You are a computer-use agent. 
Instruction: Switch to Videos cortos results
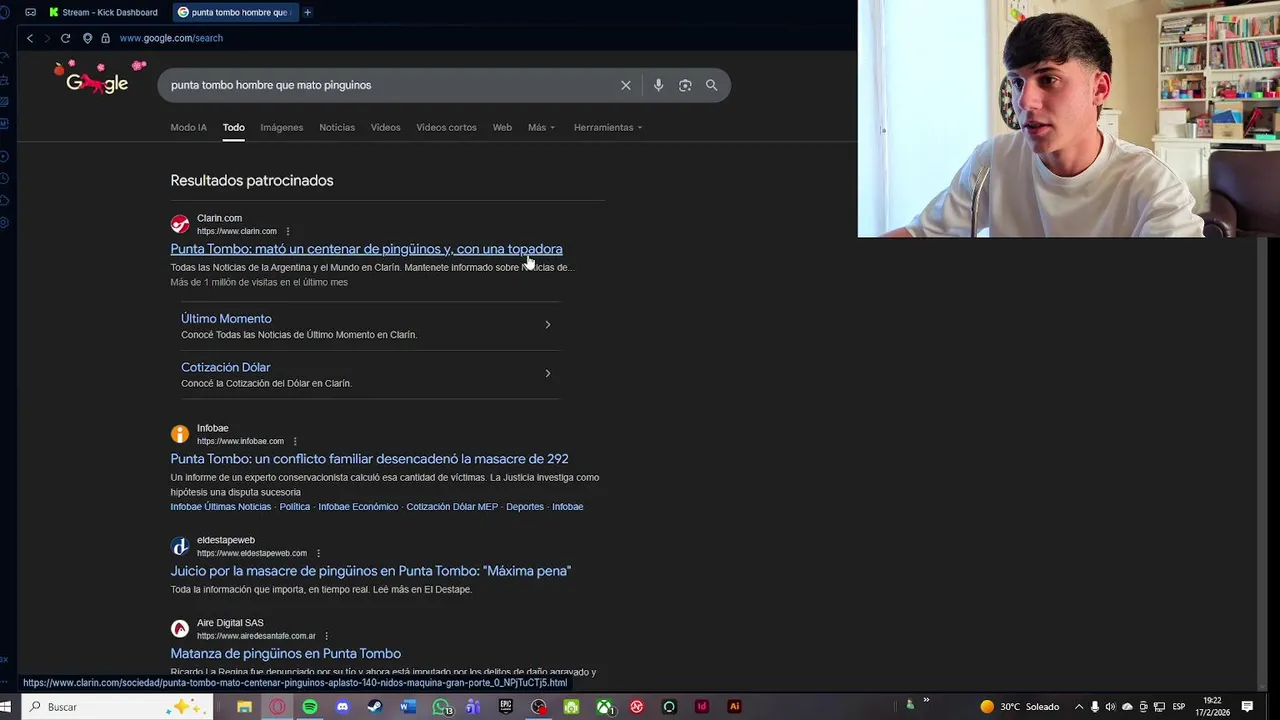click(446, 127)
